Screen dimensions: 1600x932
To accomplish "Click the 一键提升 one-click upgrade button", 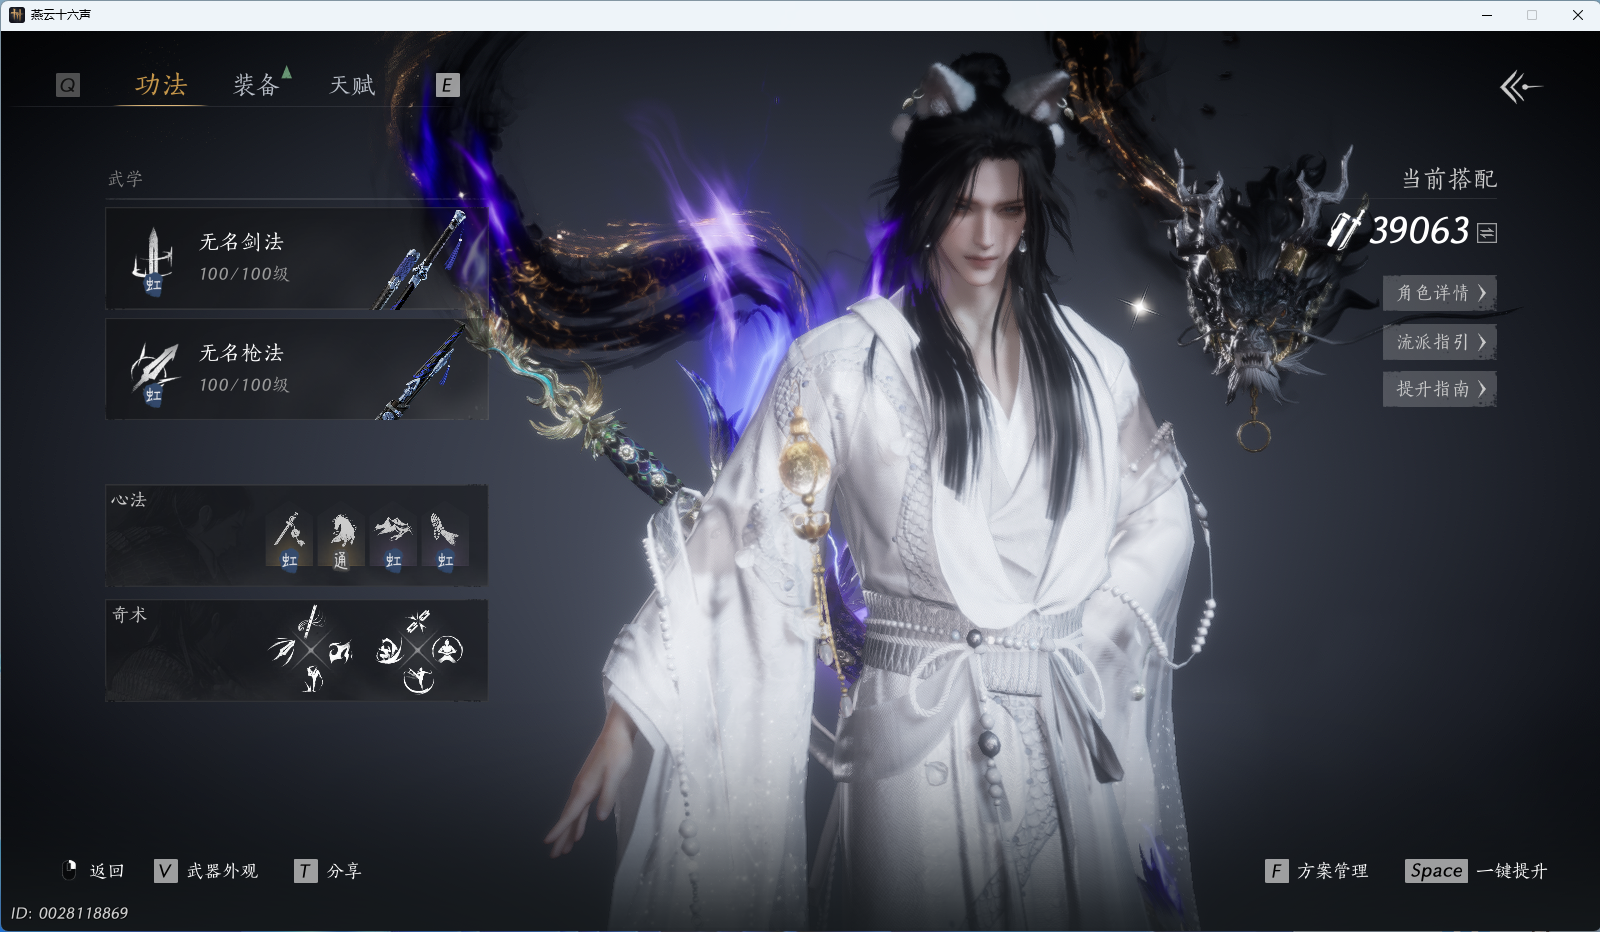I will (x=1476, y=871).
